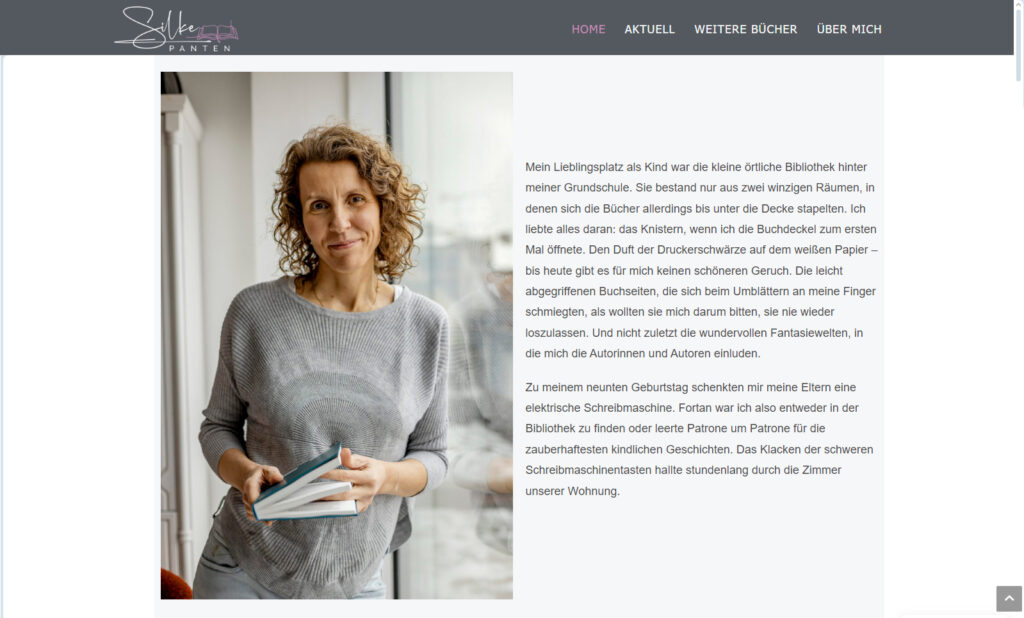This screenshot has width=1024, height=618.
Task: Click the PANTEN text under the signature
Action: click(199, 48)
